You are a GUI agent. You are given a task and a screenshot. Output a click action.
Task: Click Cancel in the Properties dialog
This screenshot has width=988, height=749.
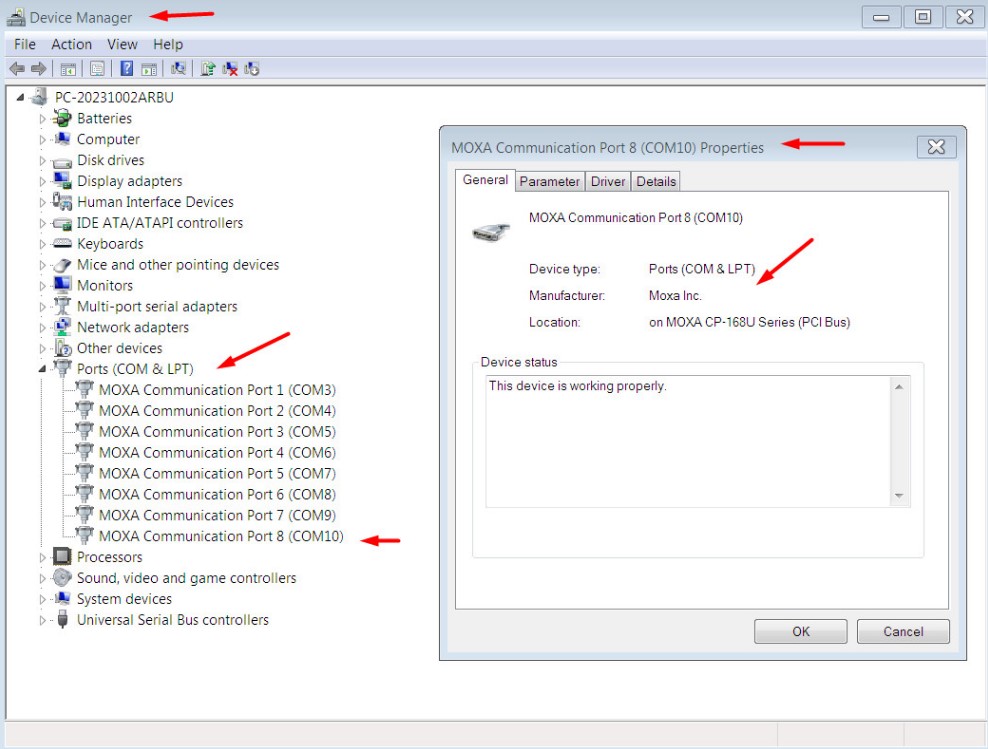click(x=903, y=631)
